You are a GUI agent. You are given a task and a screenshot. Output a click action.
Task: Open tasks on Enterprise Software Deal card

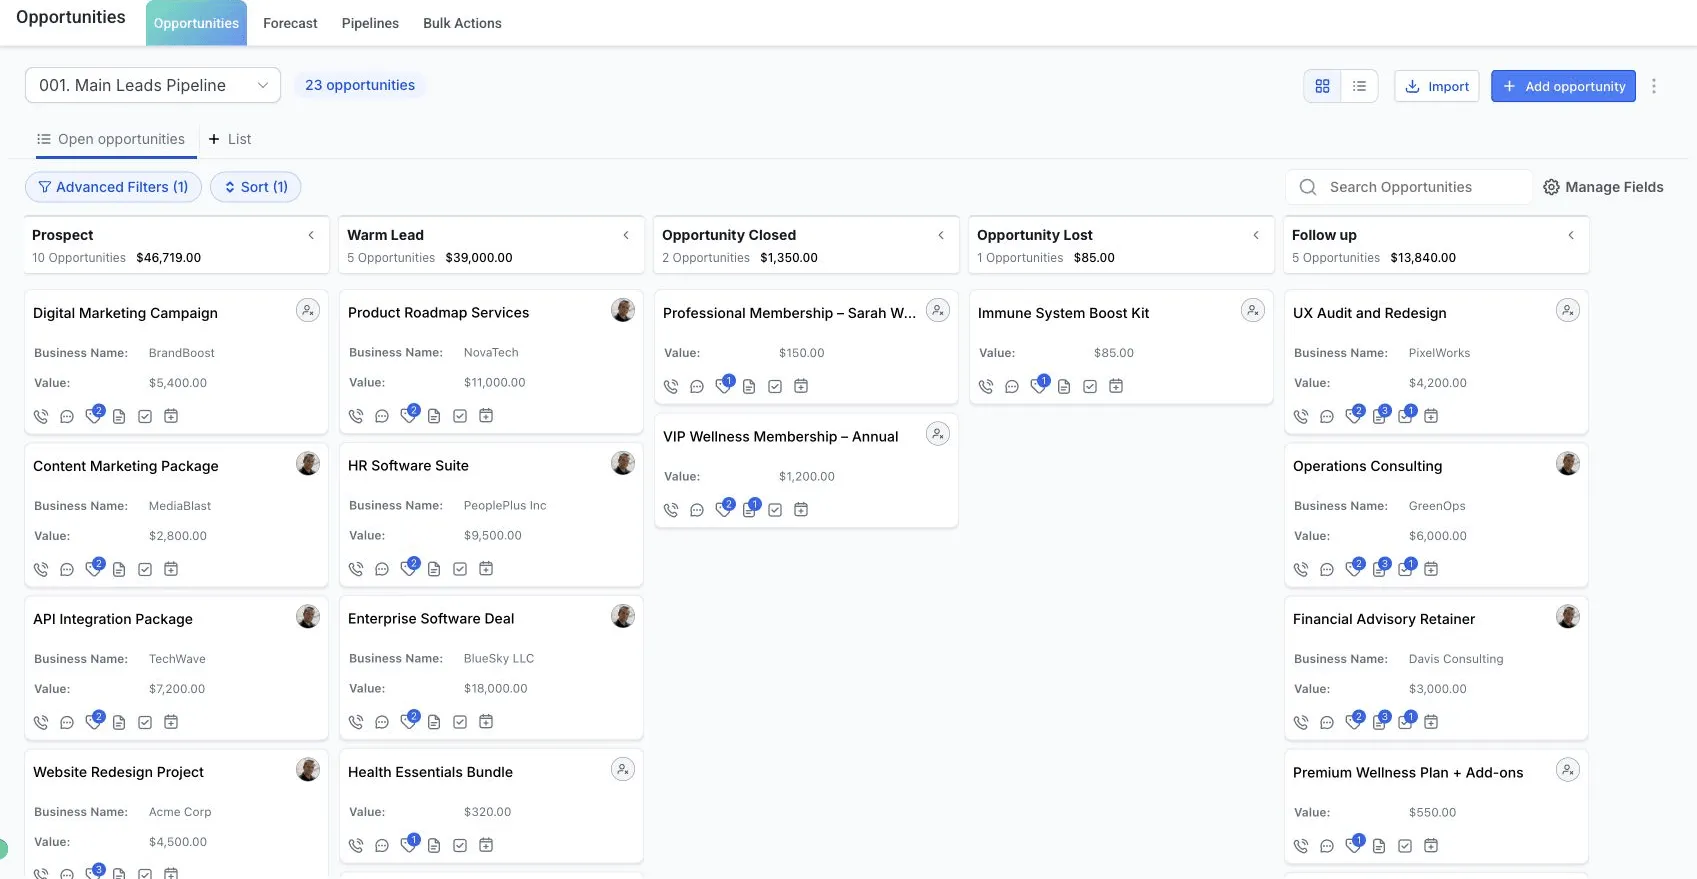460,722
